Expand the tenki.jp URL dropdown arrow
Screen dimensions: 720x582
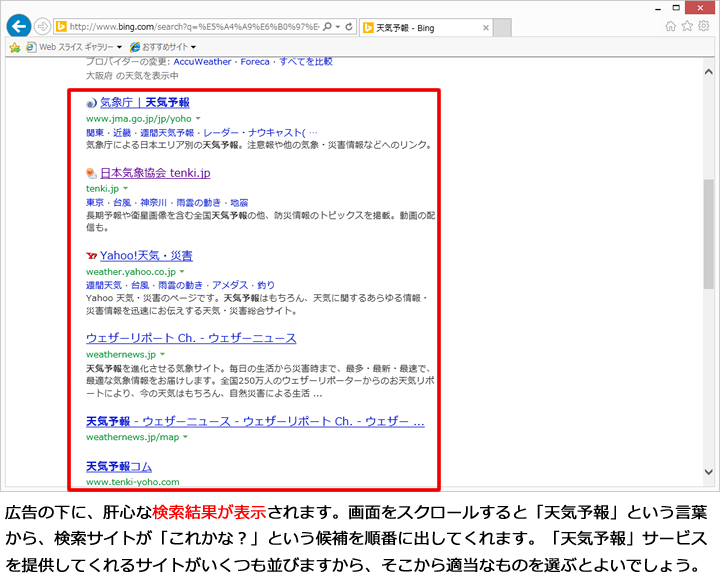tap(125, 188)
